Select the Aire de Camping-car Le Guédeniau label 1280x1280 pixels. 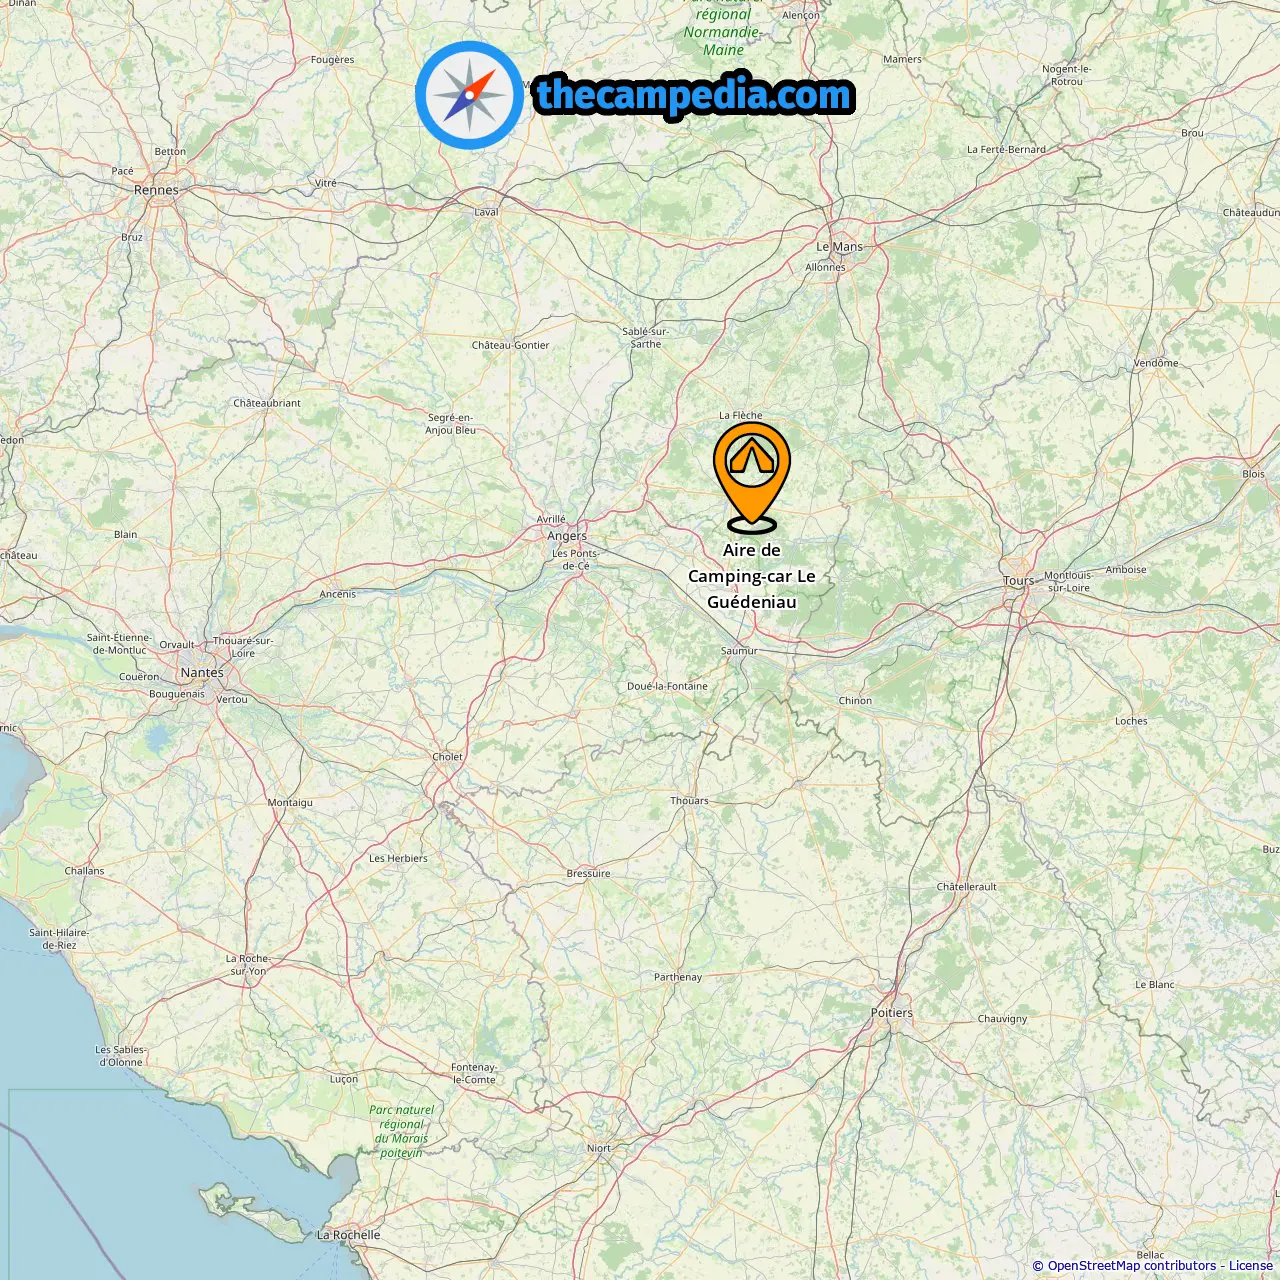[752, 576]
